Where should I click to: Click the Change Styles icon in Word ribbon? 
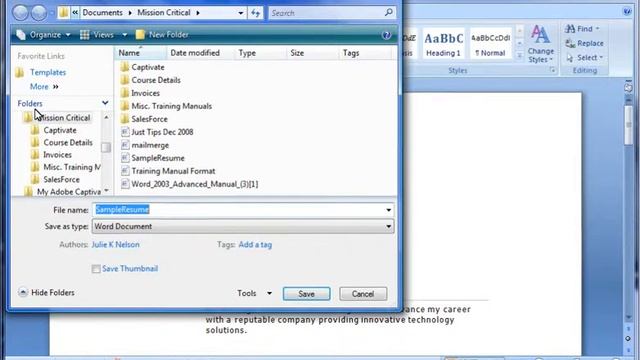tap(540, 34)
